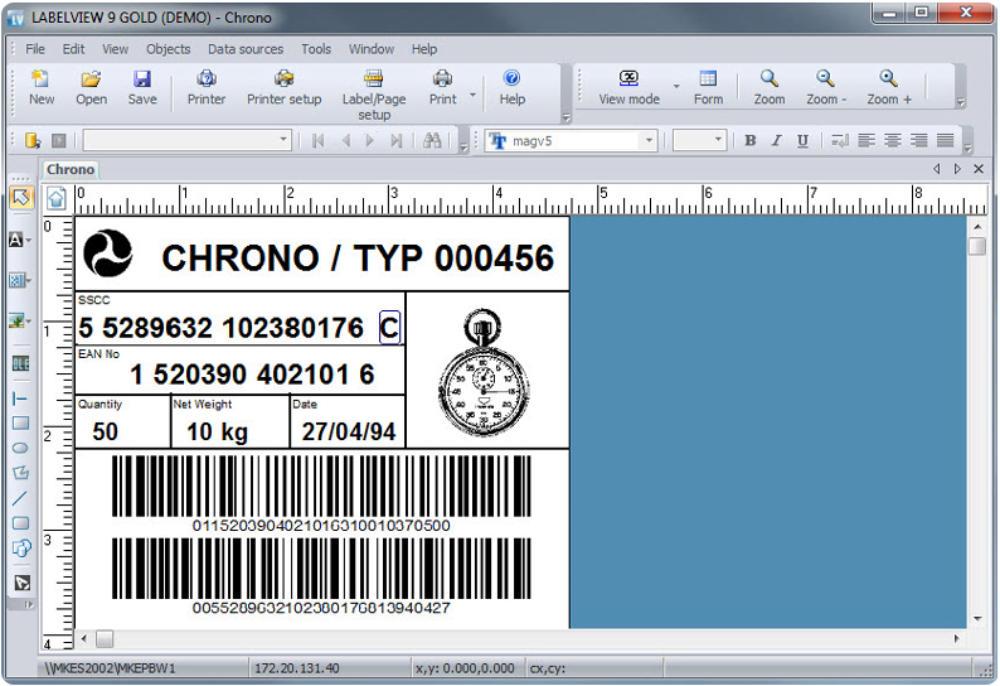1000x686 pixels.
Task: Open Label/Page setup
Action: coord(374,80)
